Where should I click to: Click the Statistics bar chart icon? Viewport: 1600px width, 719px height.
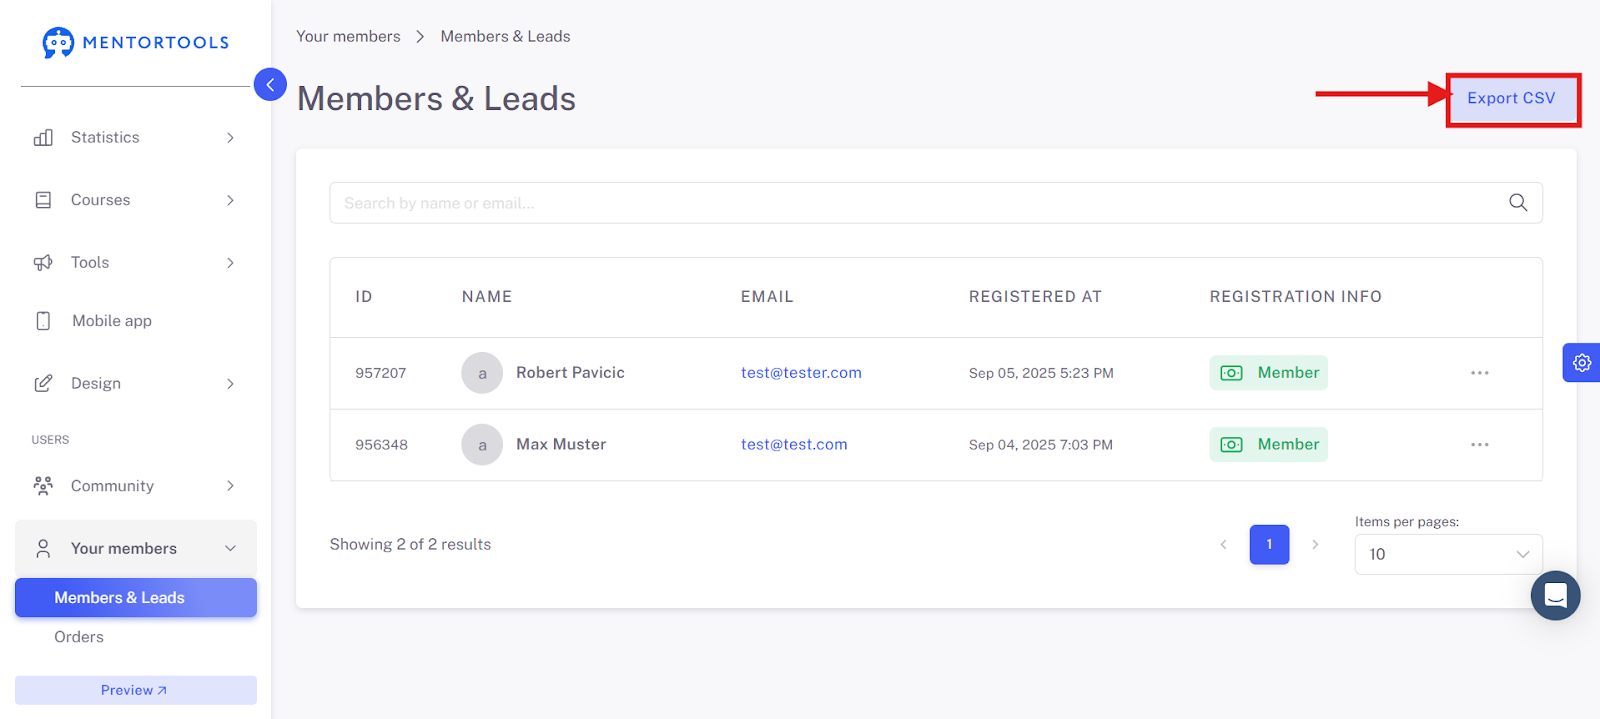tap(43, 138)
